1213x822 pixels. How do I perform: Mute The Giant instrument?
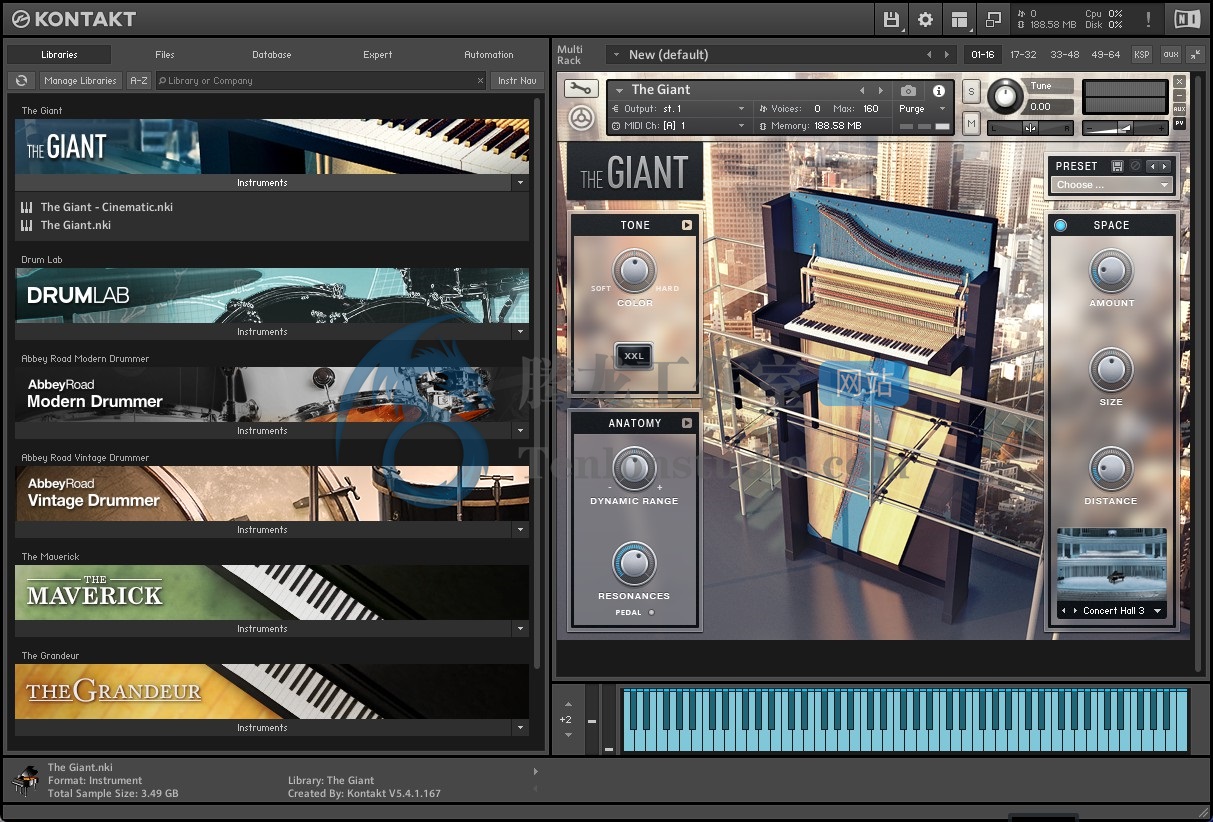[x=971, y=123]
